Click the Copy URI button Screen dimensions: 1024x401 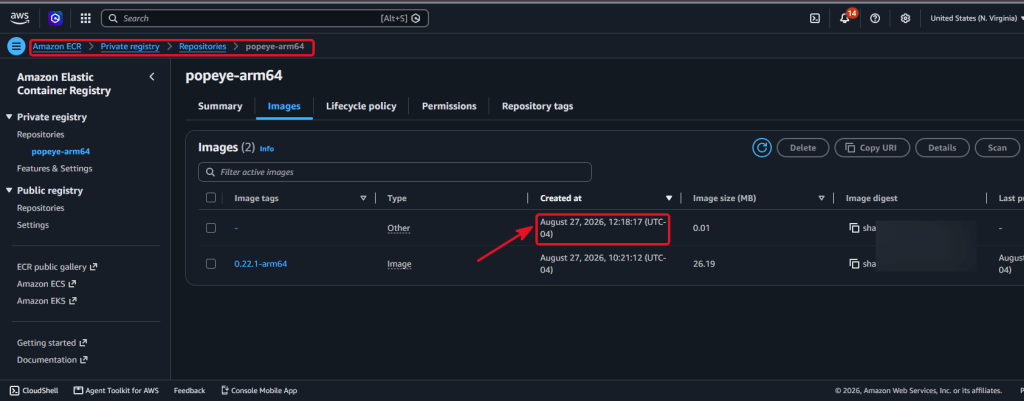[x=872, y=148]
